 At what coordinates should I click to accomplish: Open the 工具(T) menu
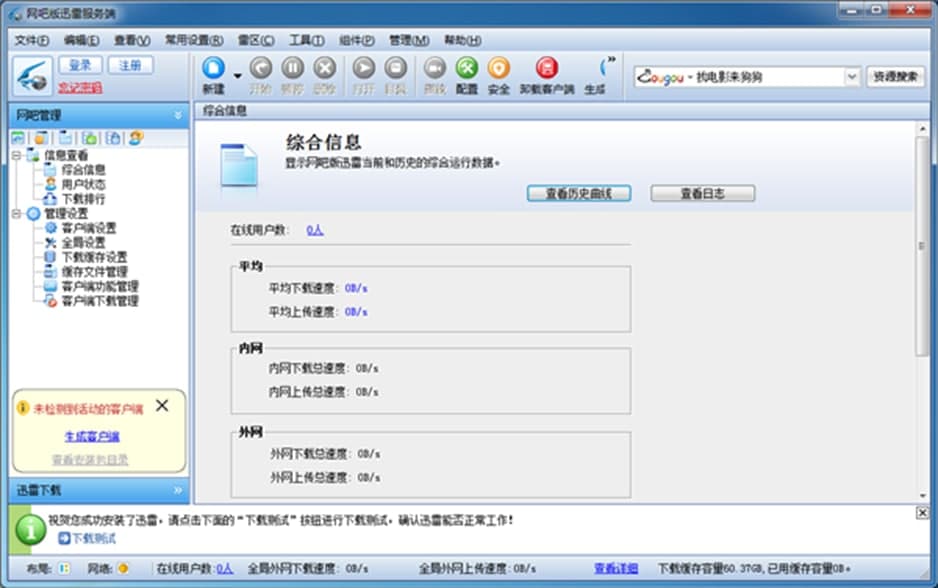pyautogui.click(x=306, y=40)
